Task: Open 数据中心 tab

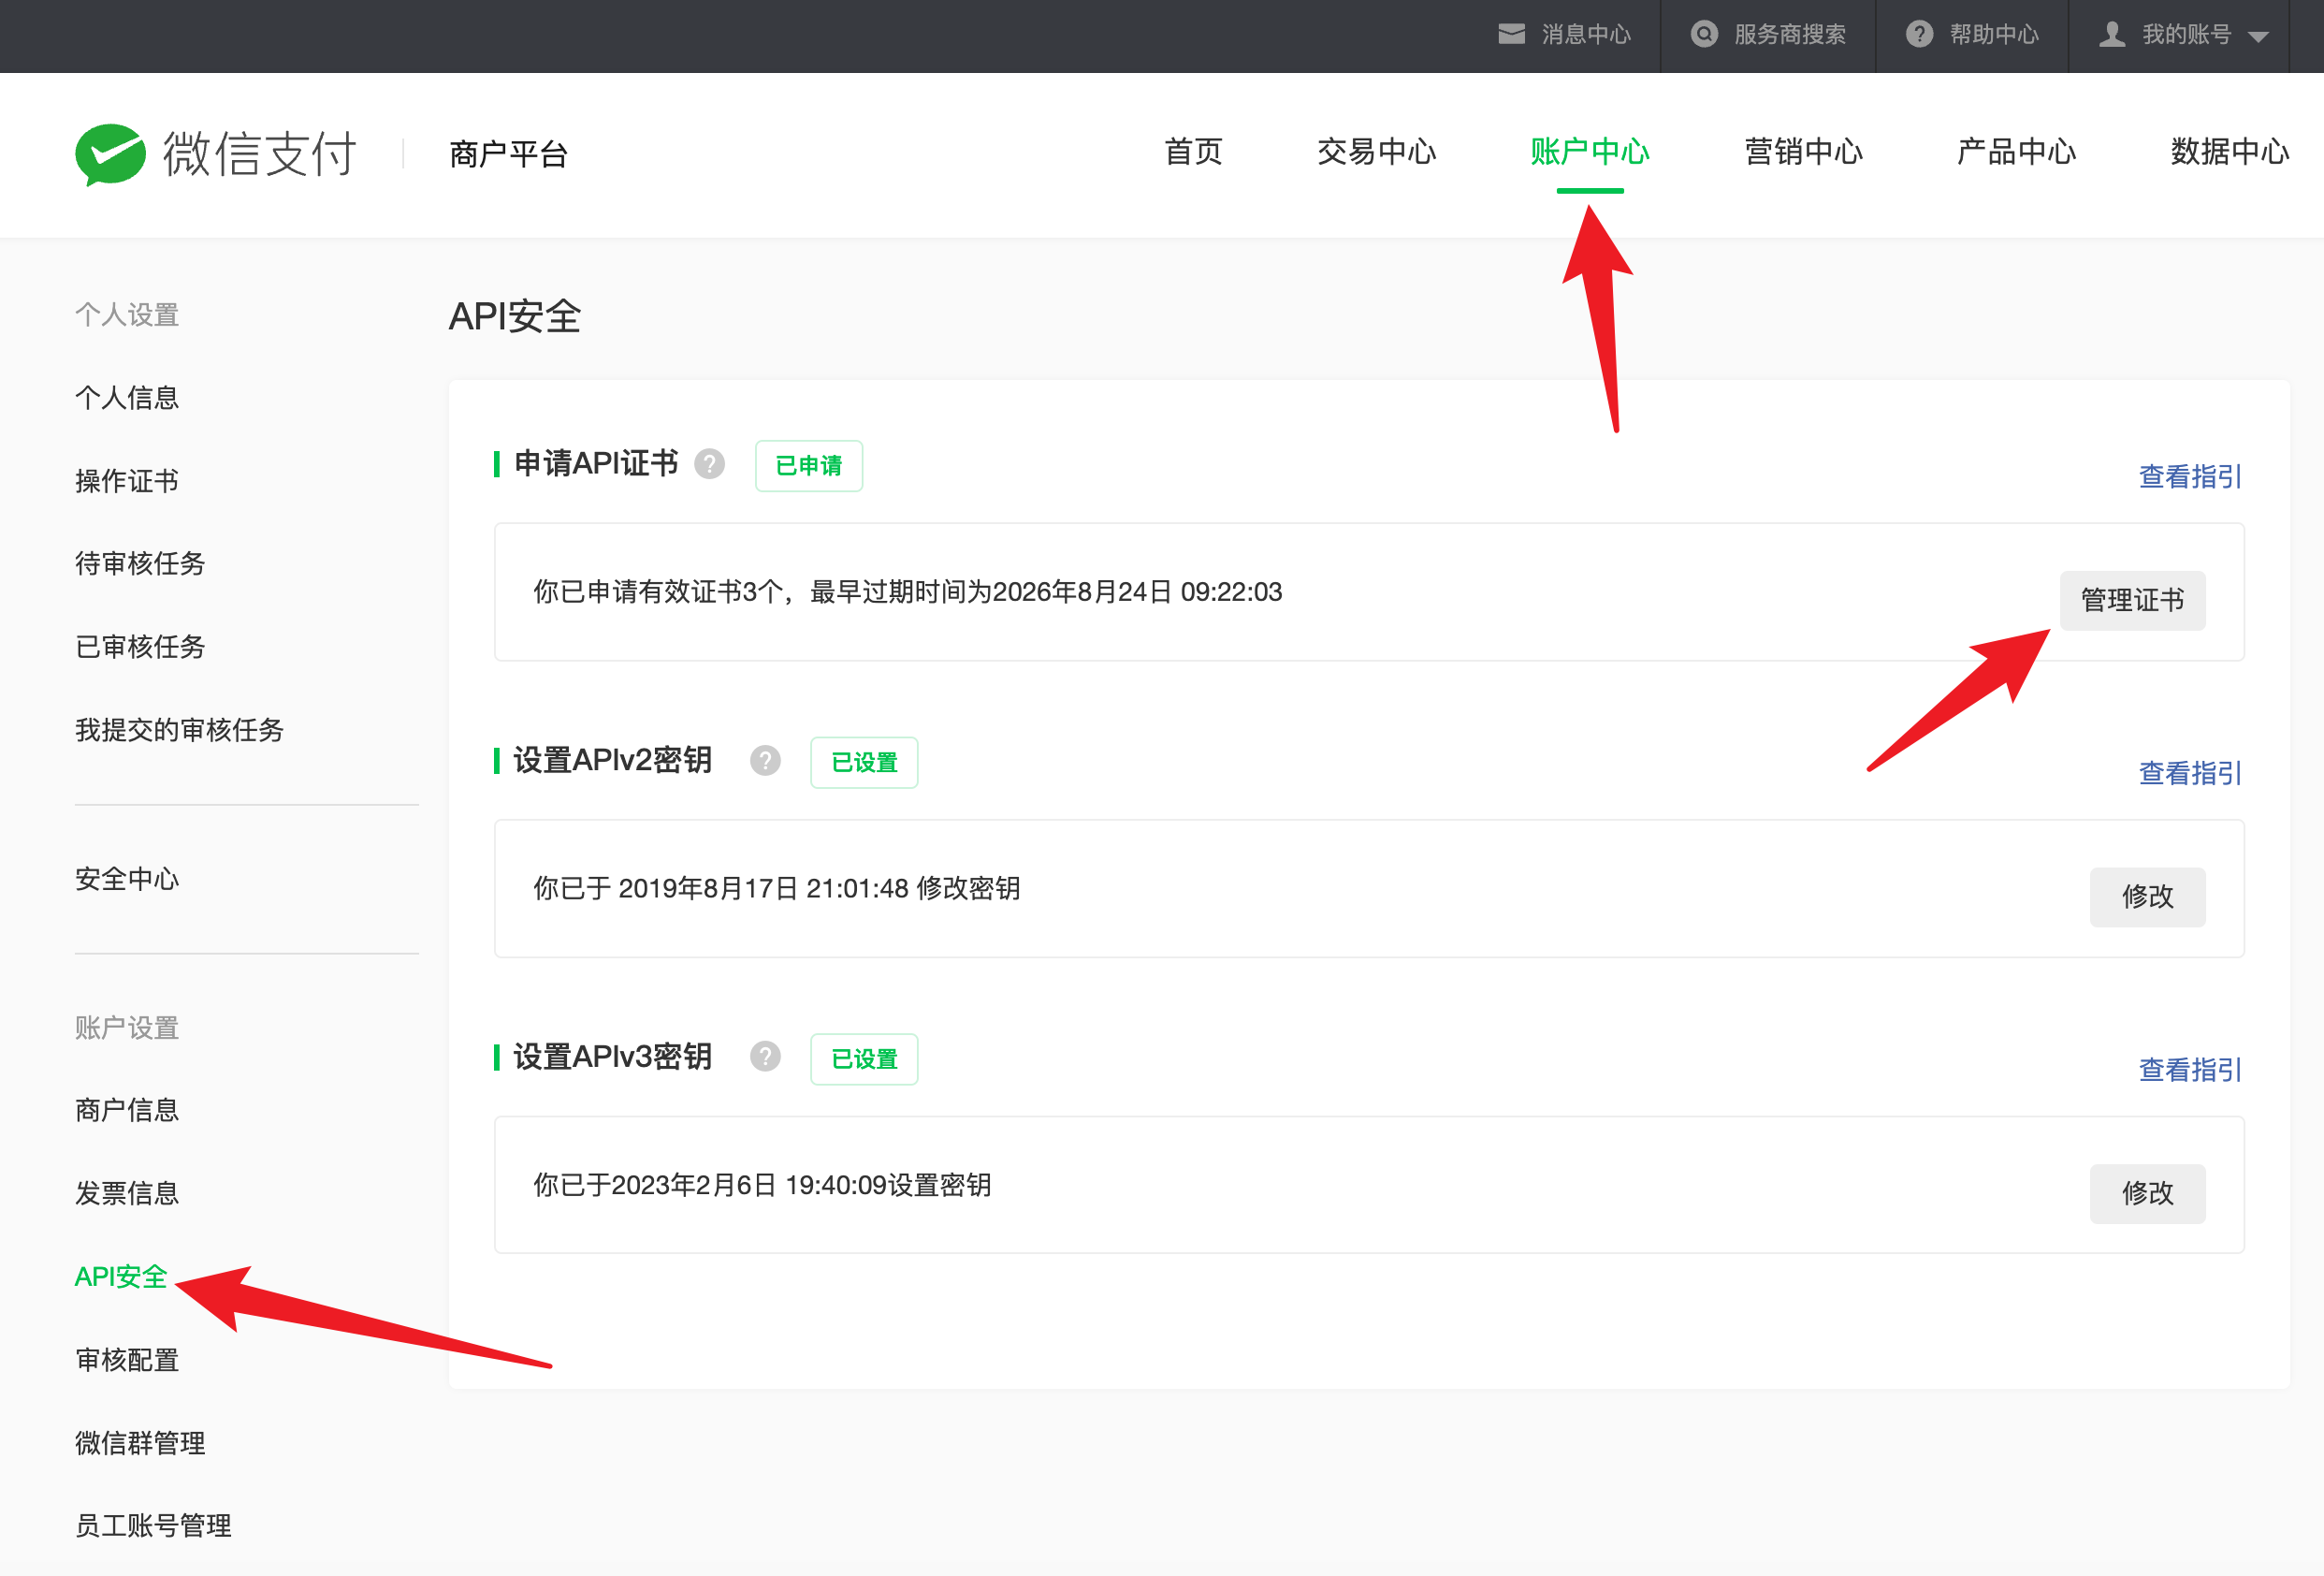Action: point(2229,152)
